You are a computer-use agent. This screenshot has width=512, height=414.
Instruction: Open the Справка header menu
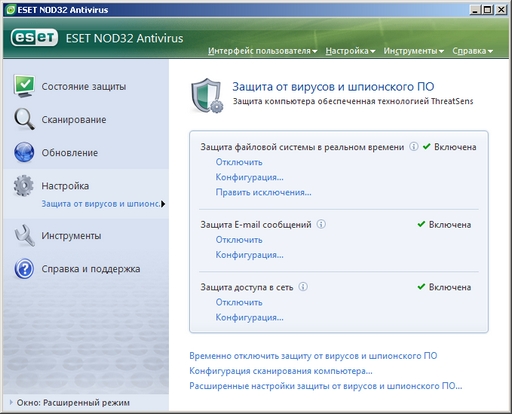[473, 51]
